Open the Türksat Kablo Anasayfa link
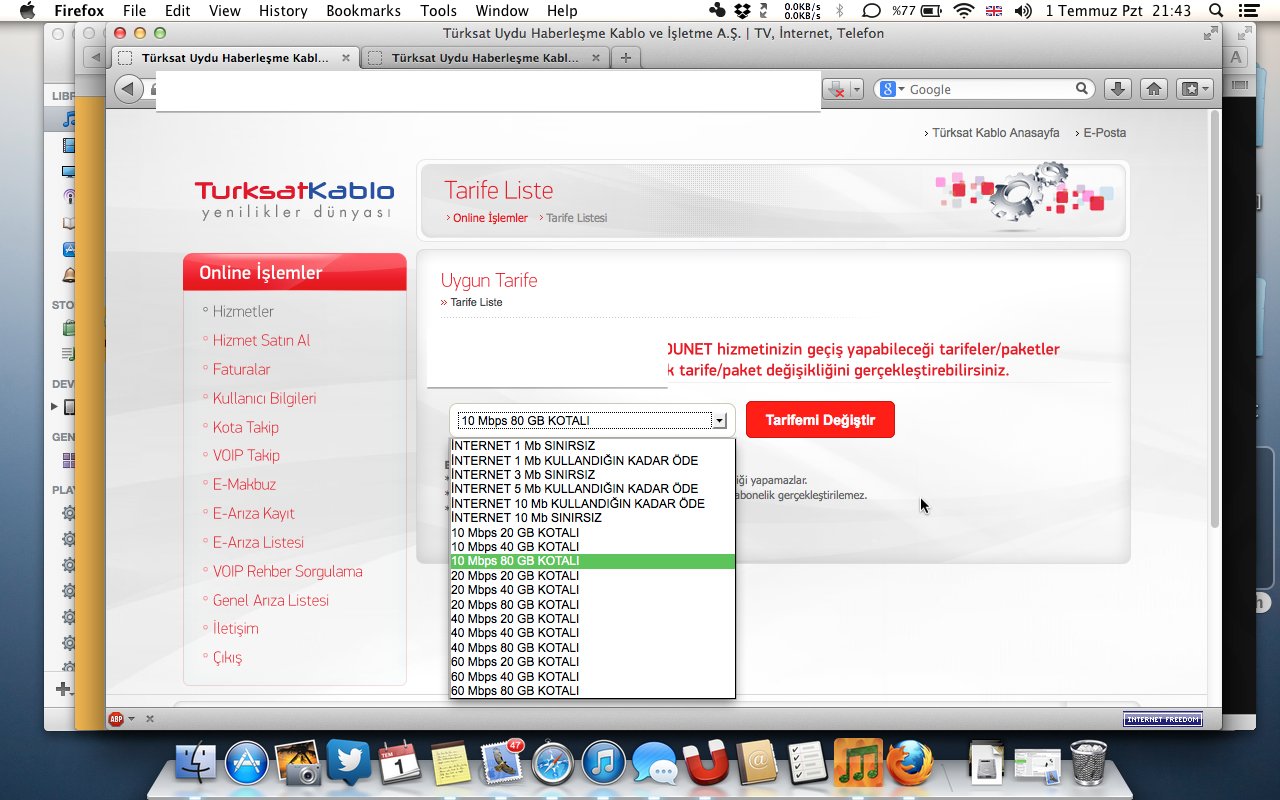 (x=995, y=132)
